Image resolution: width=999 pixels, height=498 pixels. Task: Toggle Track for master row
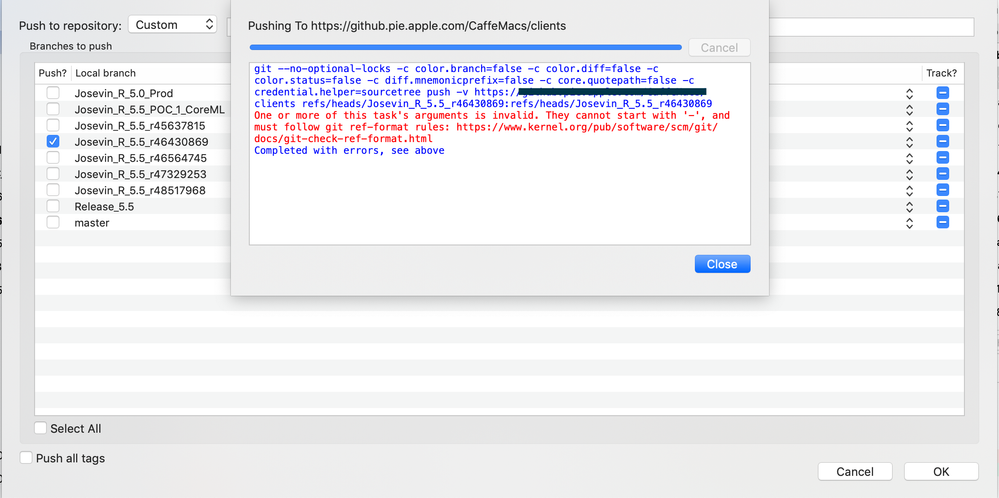[x=942, y=223]
